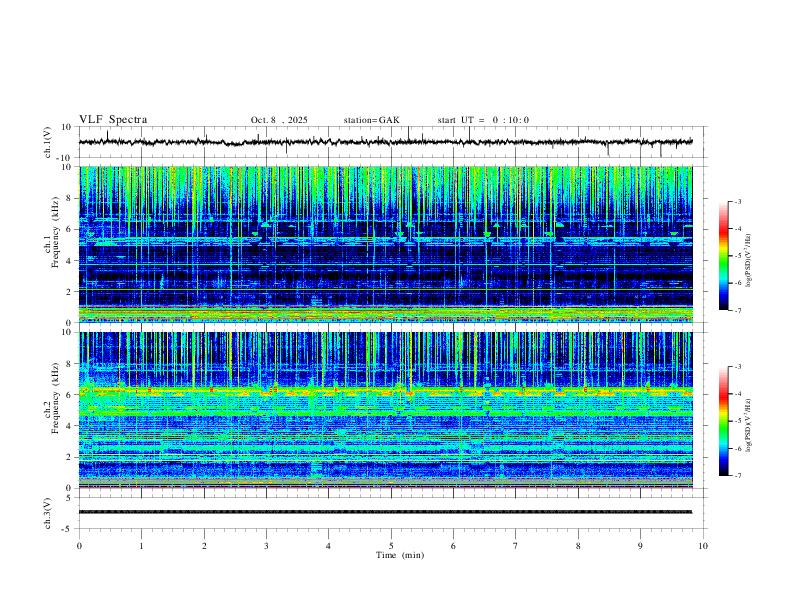Click the "5" tick on ch.3(V) axis

(70, 498)
